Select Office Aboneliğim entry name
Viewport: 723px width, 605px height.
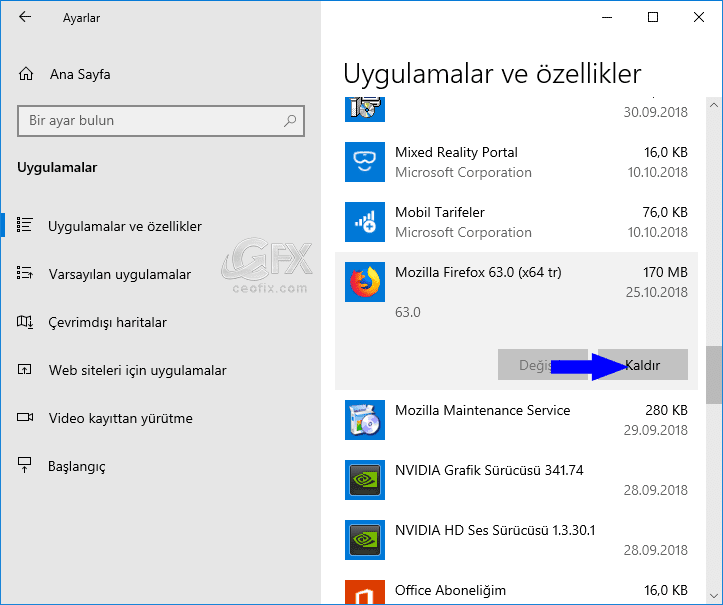pyautogui.click(x=450, y=590)
